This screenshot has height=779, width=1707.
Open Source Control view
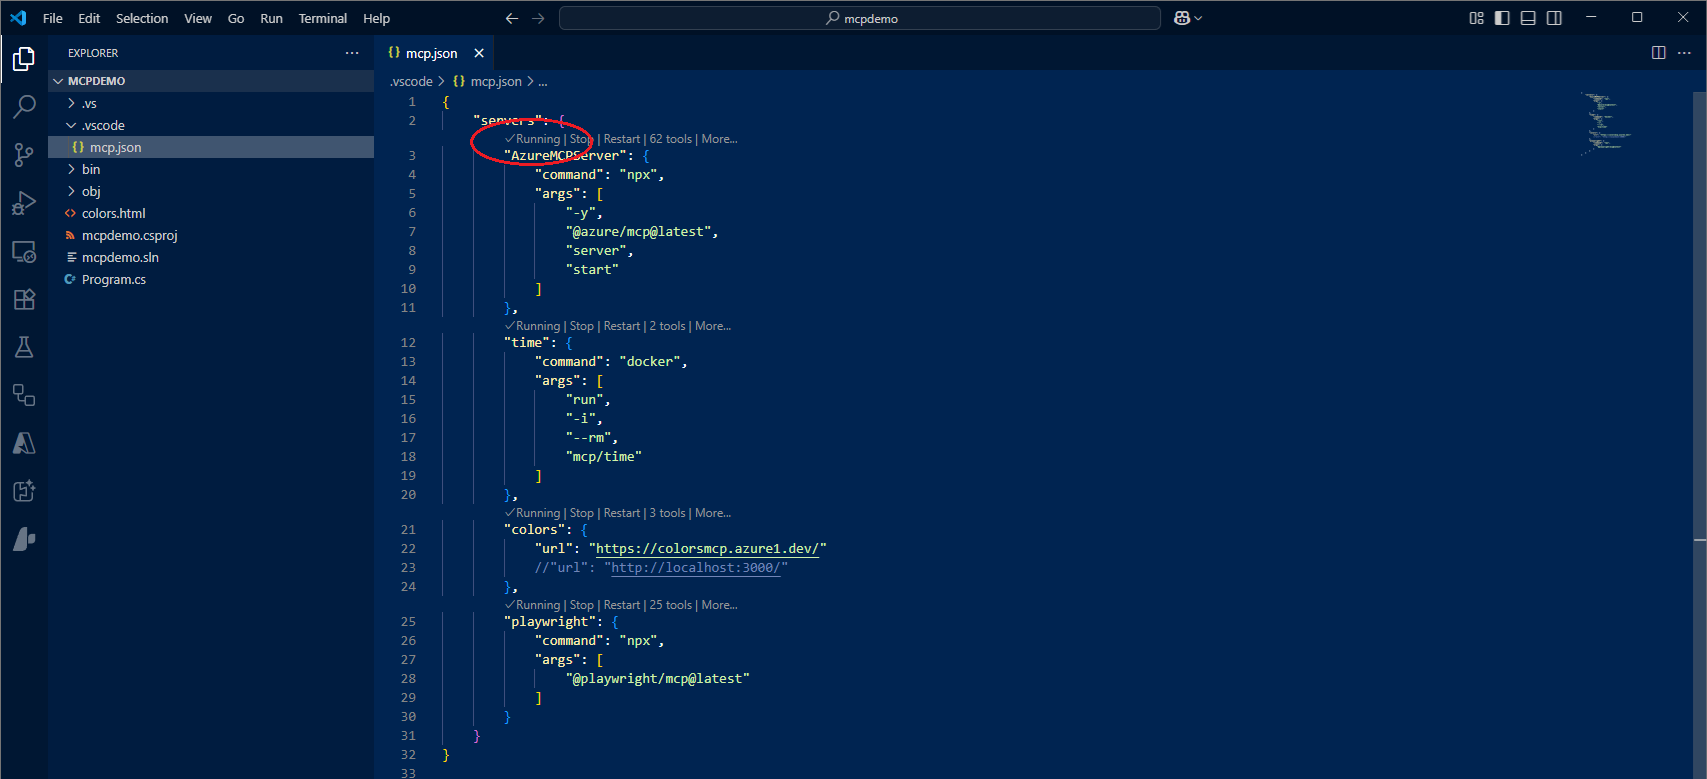(x=24, y=154)
